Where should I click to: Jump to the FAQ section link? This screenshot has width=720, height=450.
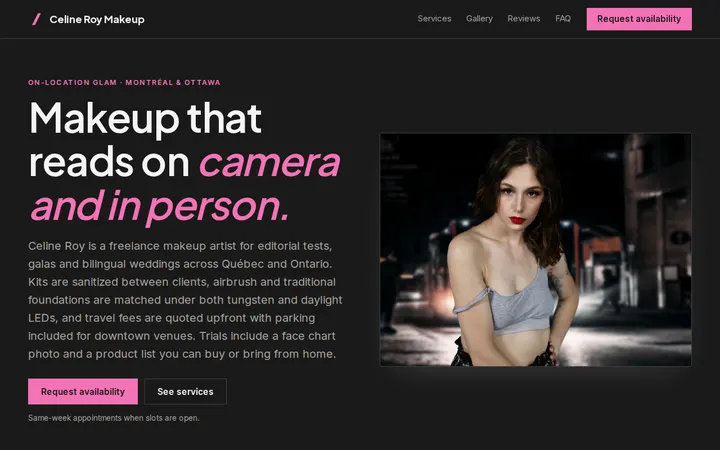[x=563, y=19]
